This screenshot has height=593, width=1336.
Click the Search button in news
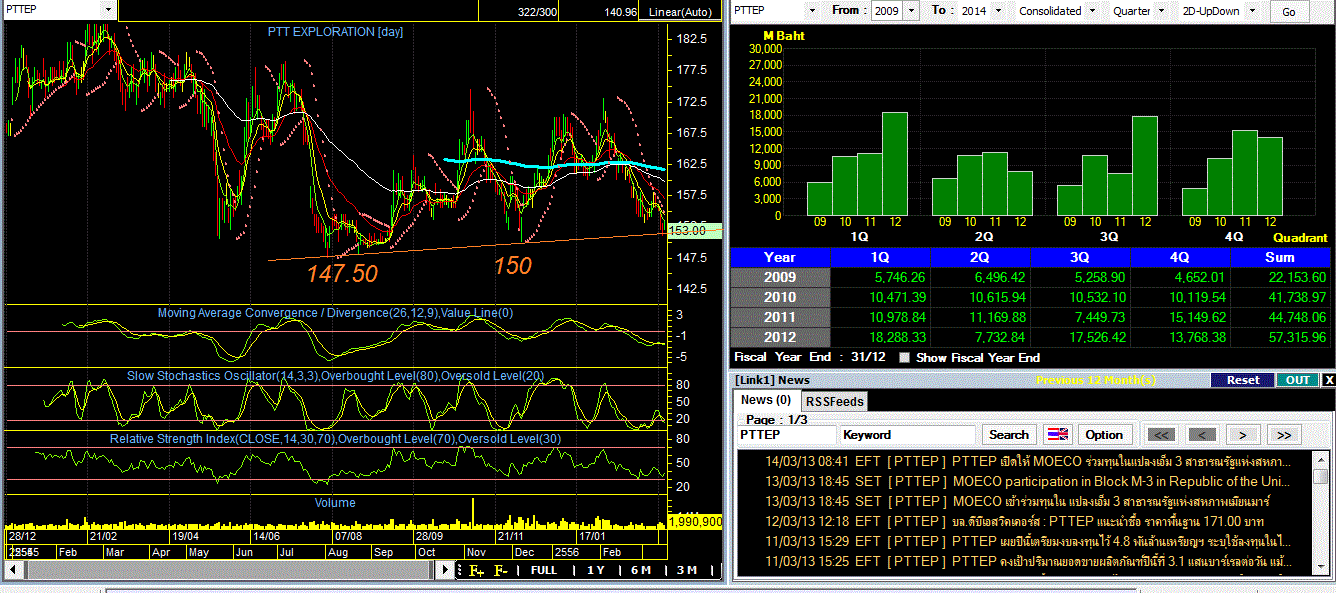tap(1008, 435)
